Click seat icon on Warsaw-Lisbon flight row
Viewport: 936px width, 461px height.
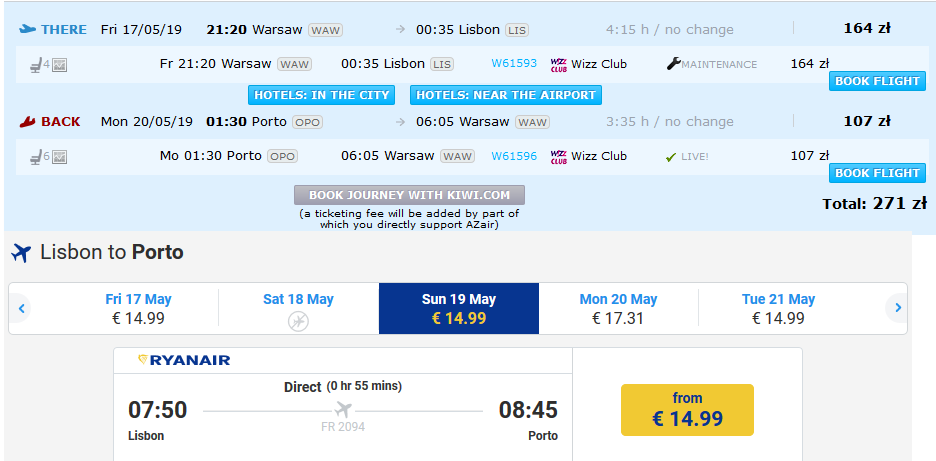click(36, 64)
